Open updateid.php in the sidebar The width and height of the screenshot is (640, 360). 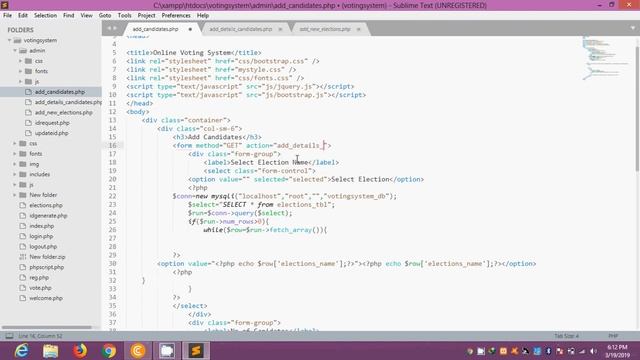click(51, 133)
